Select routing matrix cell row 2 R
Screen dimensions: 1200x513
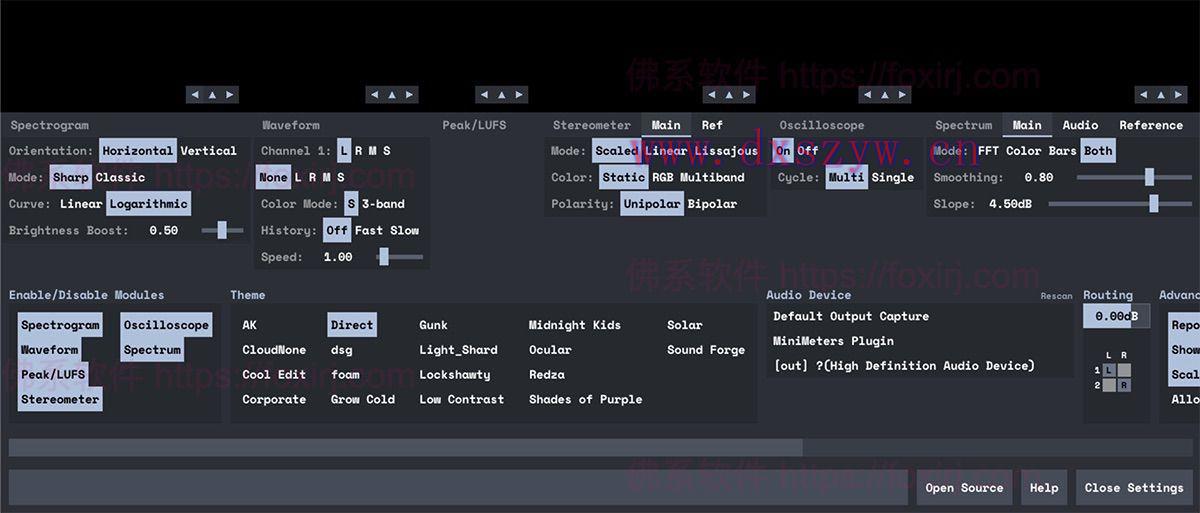(x=1124, y=385)
